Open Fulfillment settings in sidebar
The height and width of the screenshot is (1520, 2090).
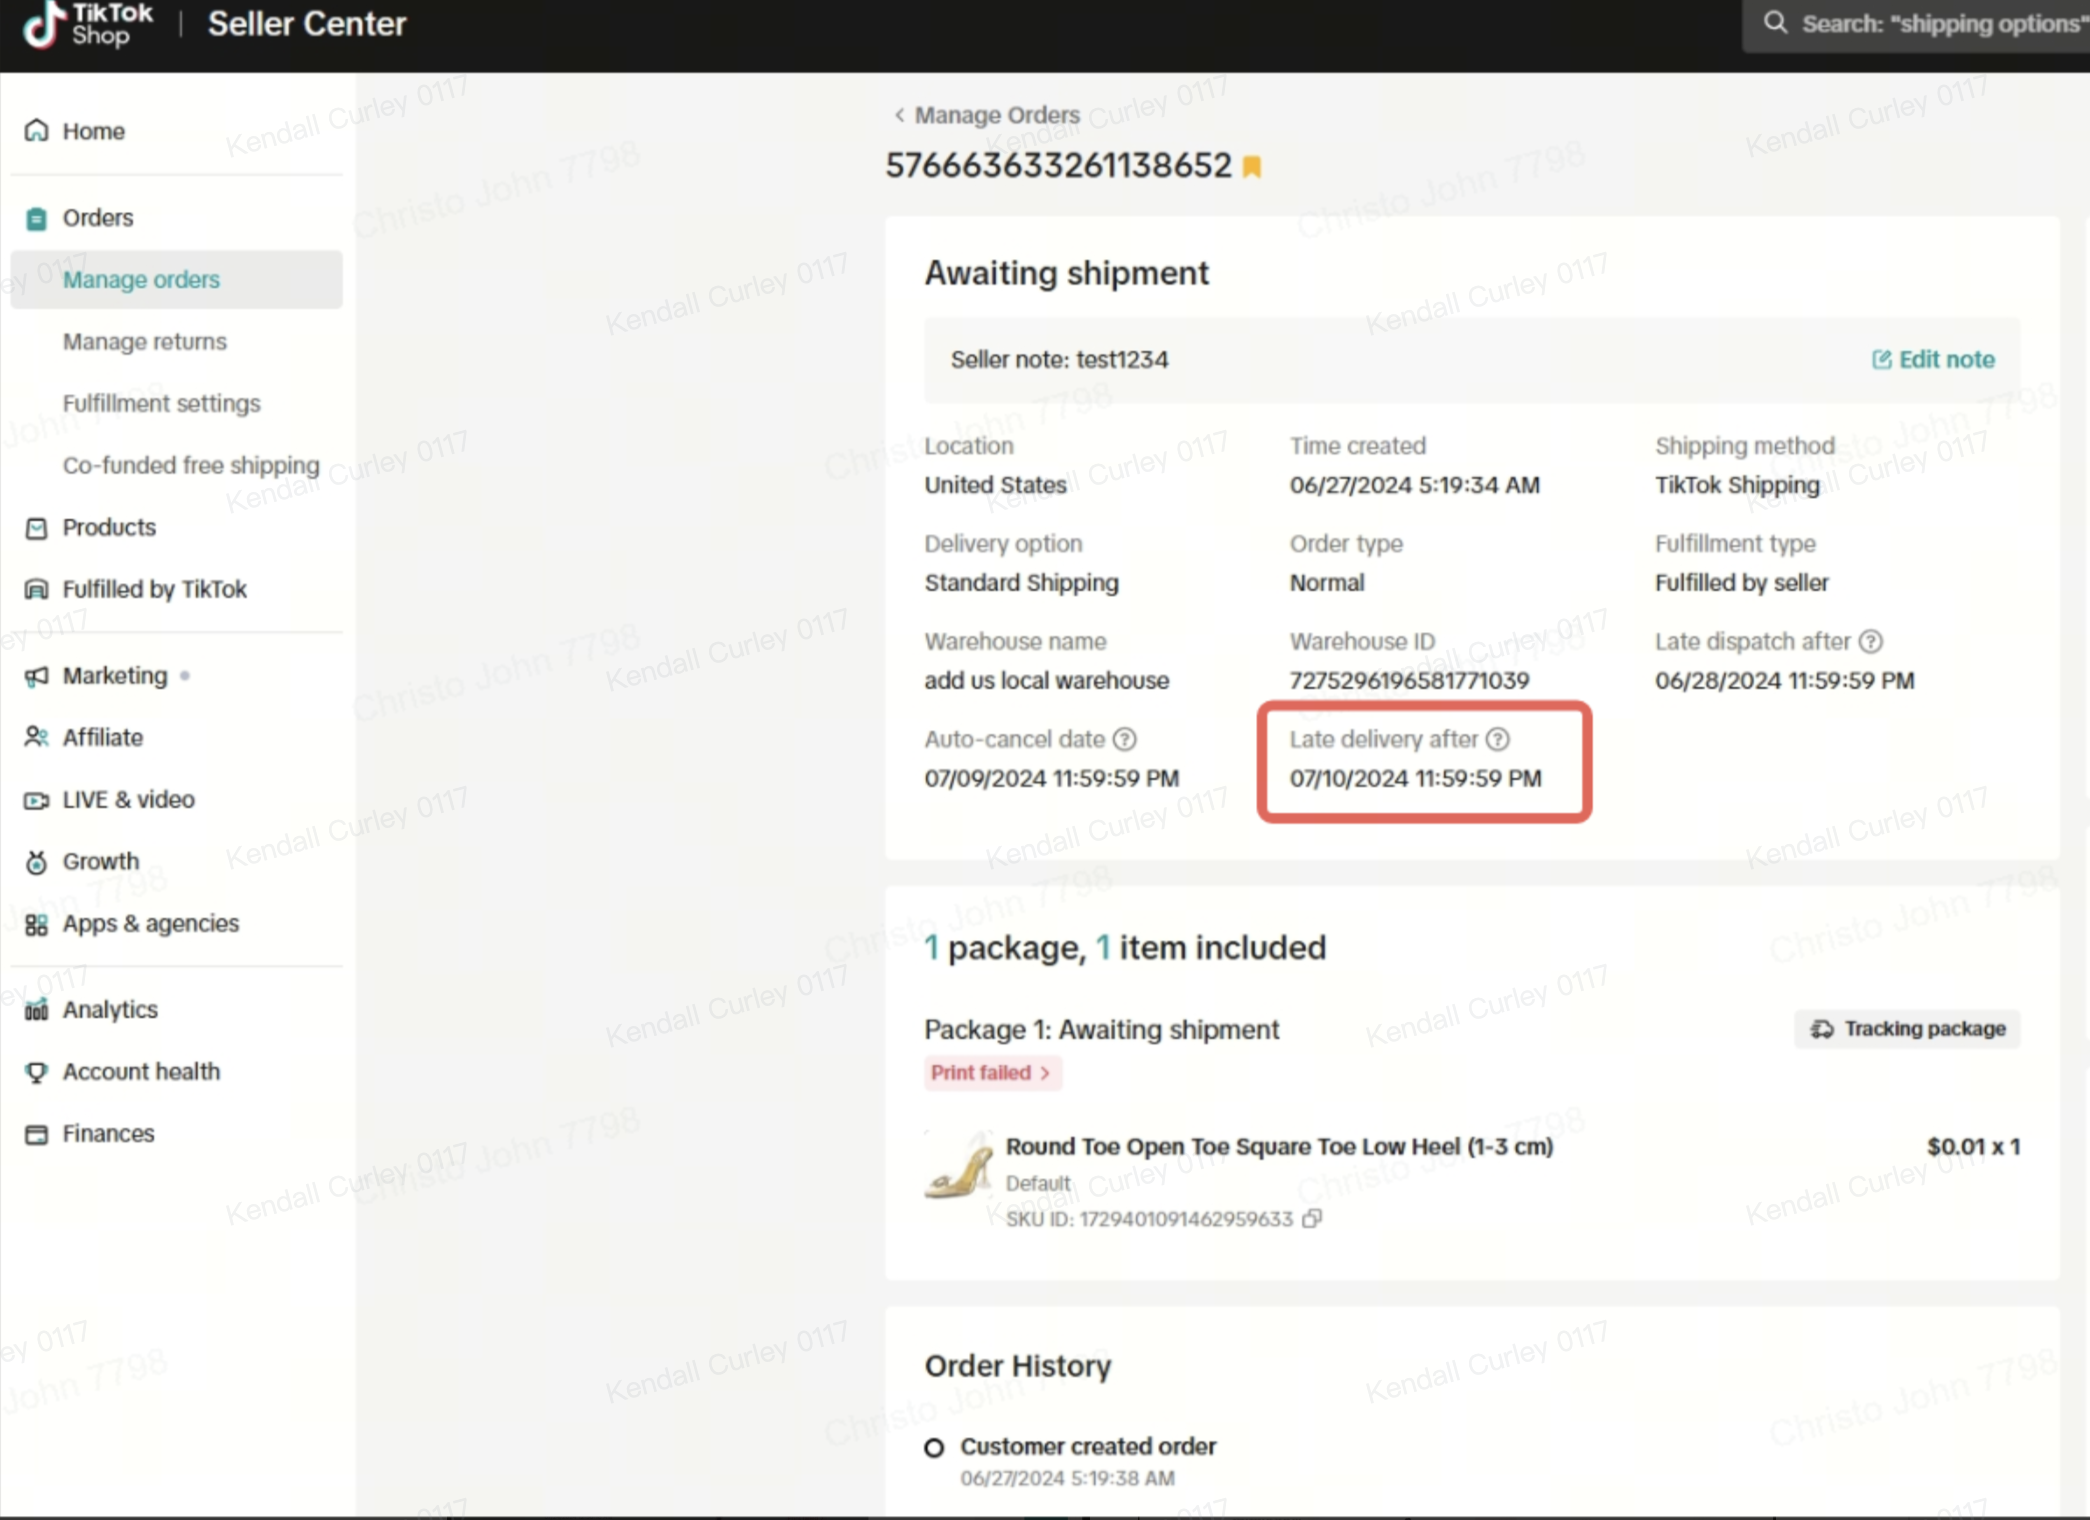(162, 404)
